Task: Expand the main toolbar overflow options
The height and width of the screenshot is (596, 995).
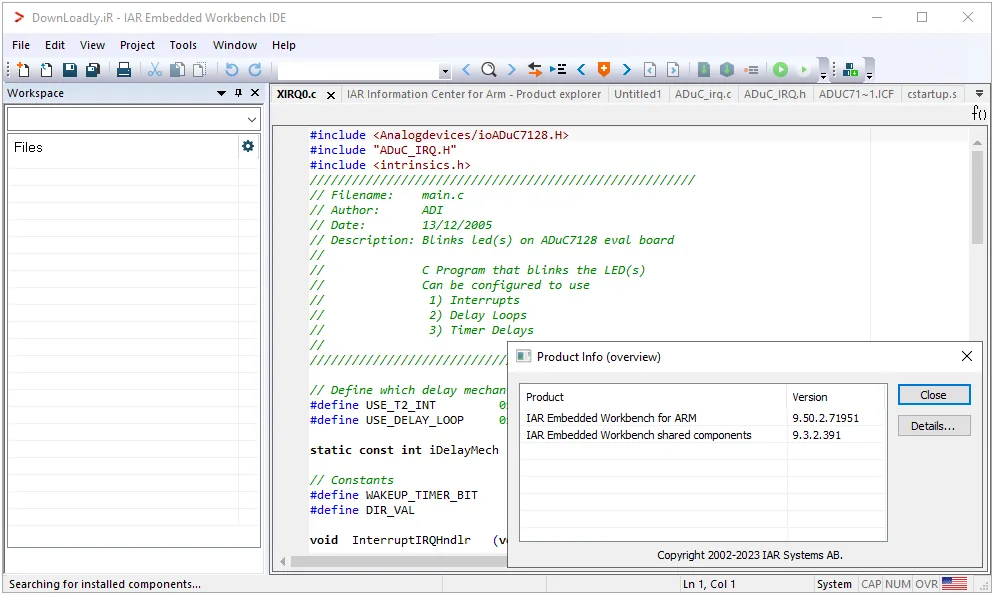Action: [x=823, y=76]
